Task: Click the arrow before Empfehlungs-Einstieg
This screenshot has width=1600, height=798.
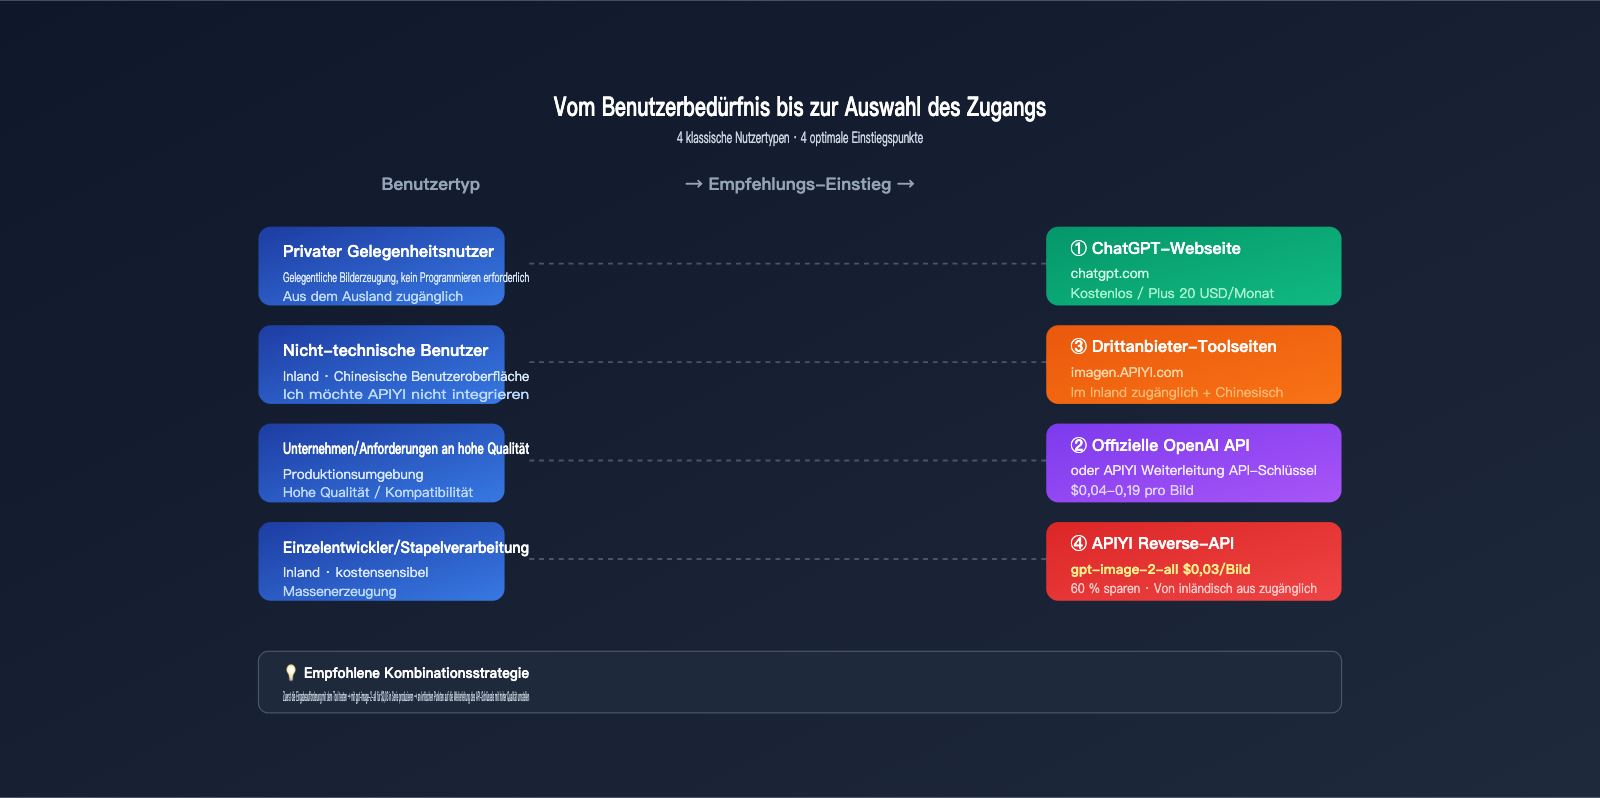Action: click(693, 184)
